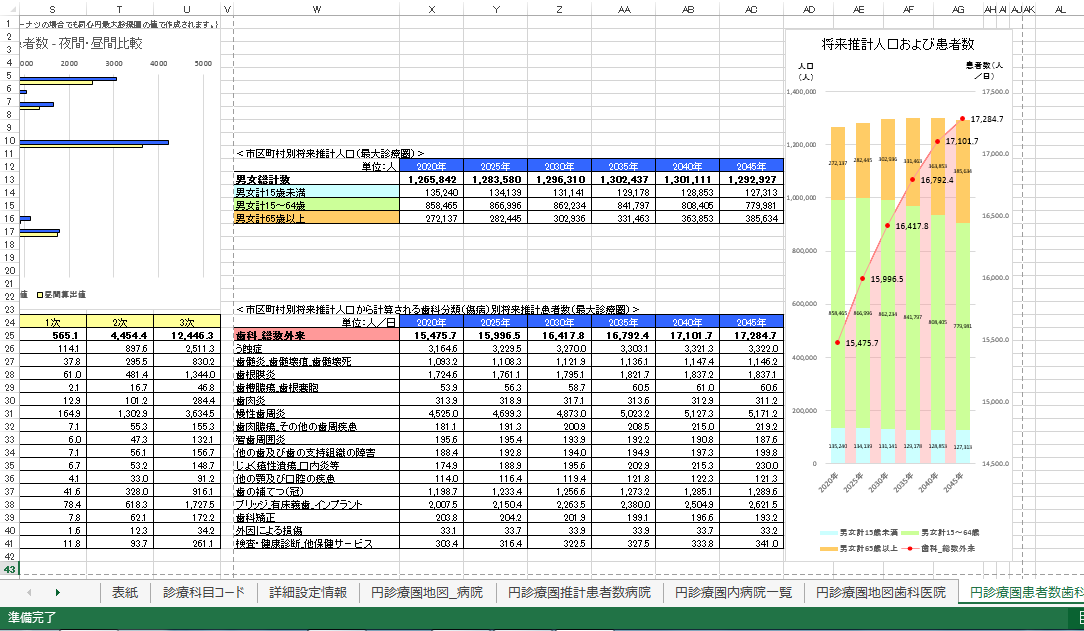
Task: Select the 男女計15歳未満 table cell
Action: (317, 192)
